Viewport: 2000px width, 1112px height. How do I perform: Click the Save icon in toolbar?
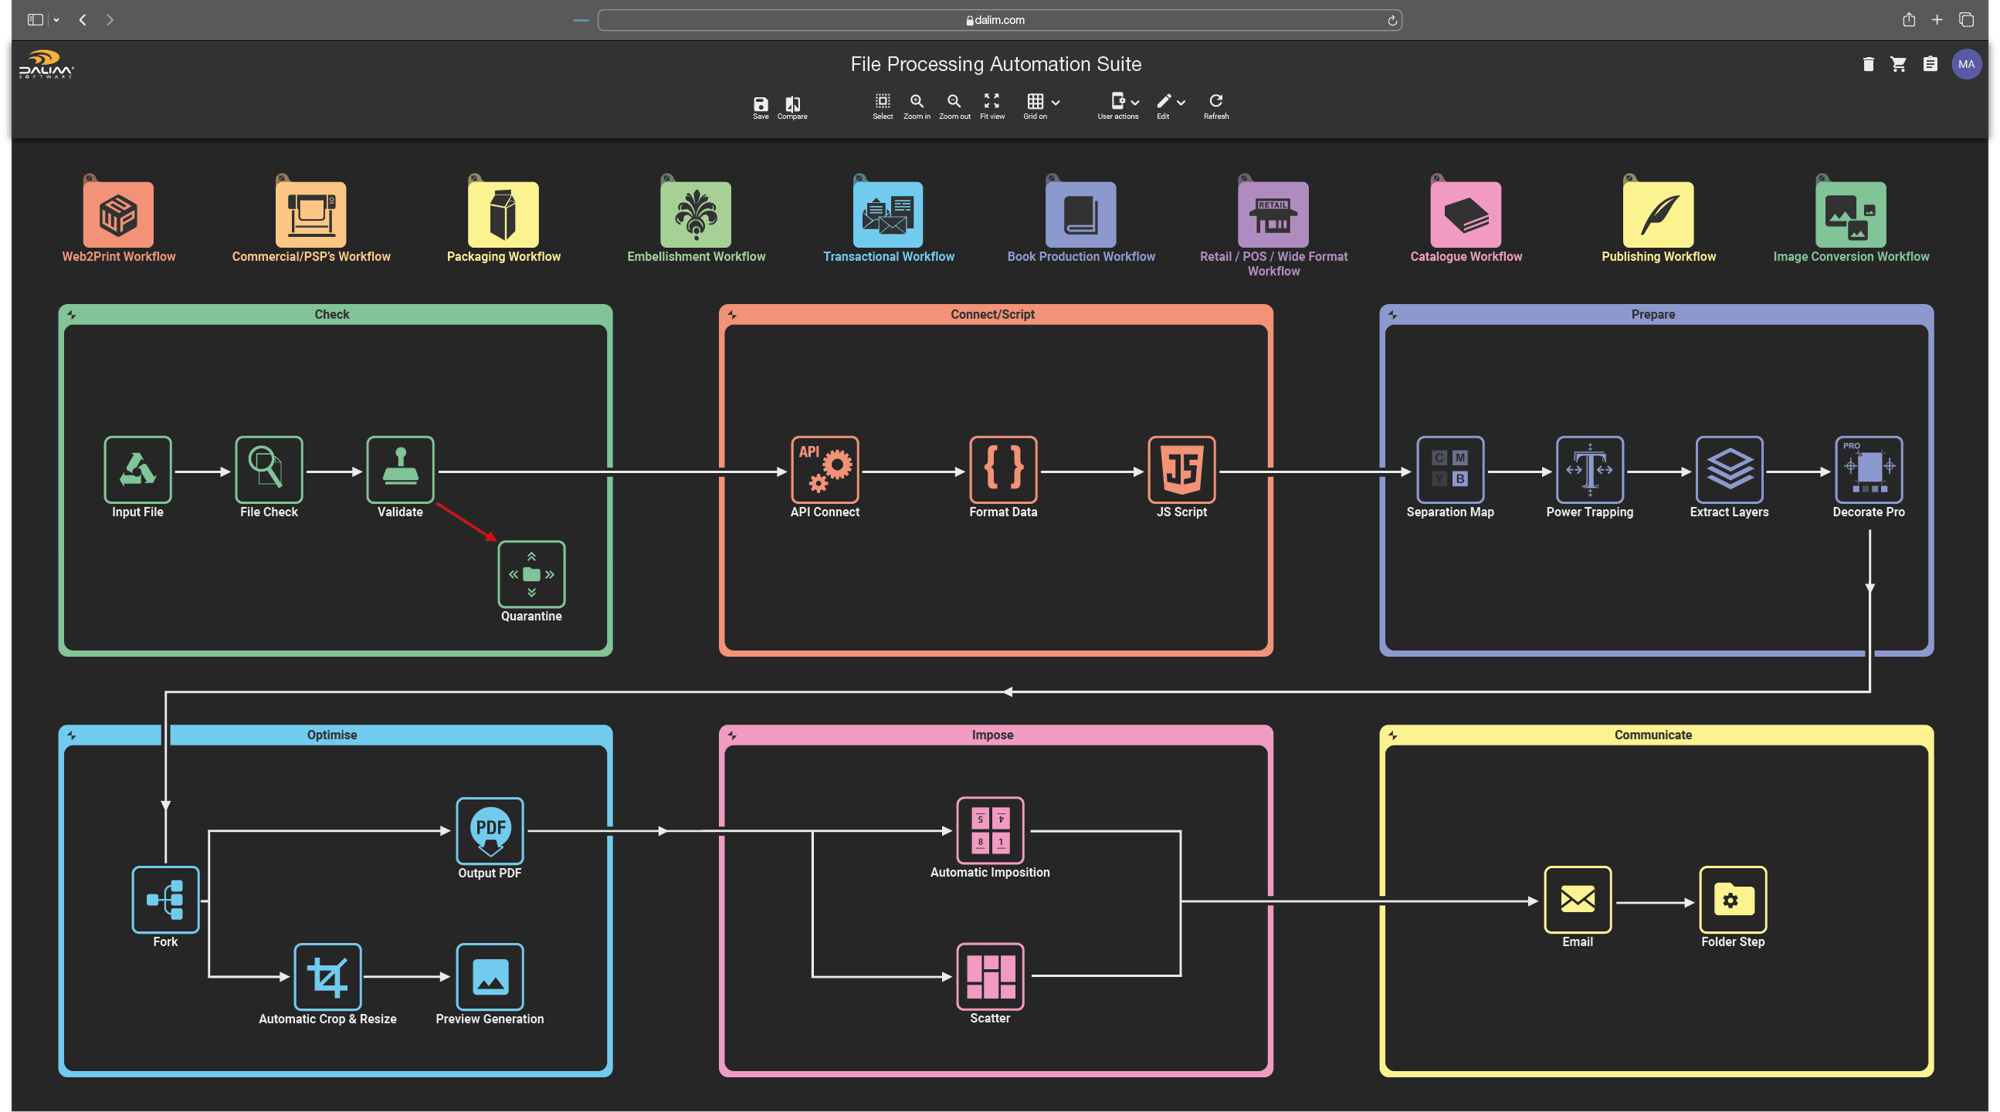point(760,104)
